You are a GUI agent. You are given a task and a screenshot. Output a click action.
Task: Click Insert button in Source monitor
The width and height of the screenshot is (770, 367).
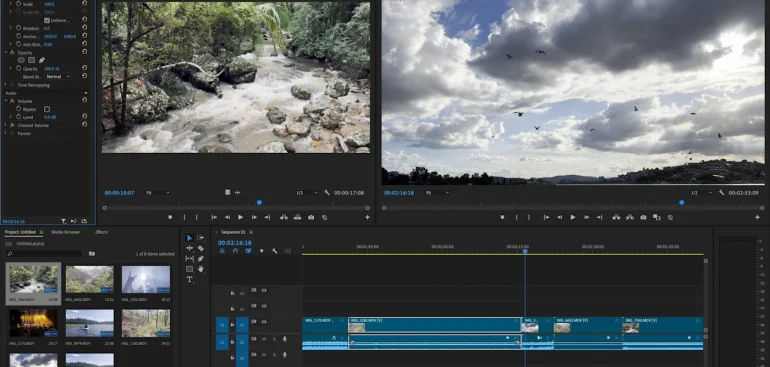[x=284, y=217]
